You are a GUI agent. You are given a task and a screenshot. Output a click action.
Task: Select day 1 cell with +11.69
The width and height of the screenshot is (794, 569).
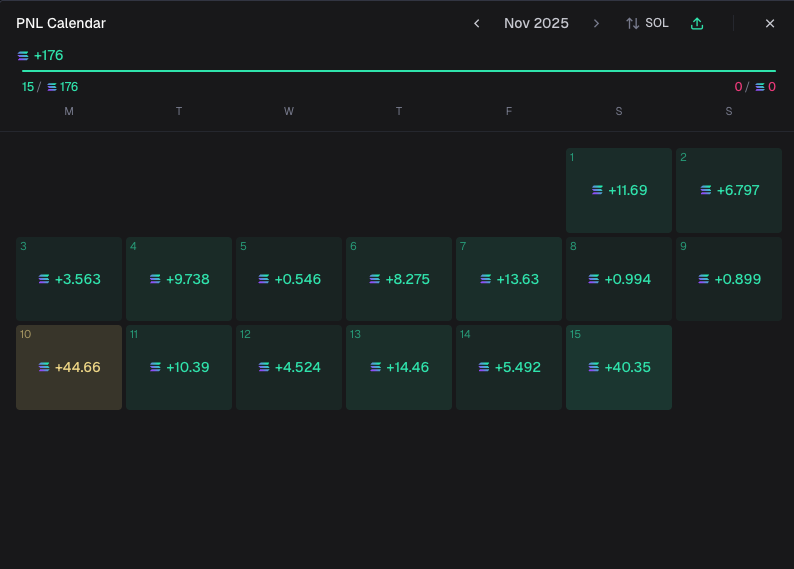[619, 190]
